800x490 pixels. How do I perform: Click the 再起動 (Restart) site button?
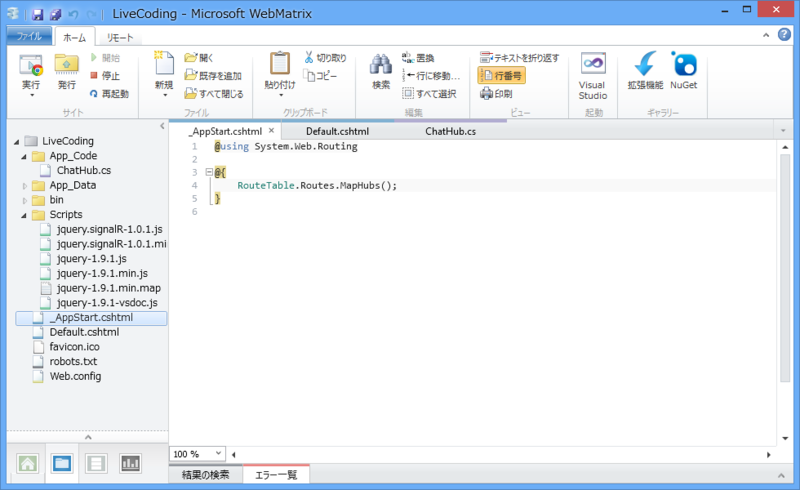109,93
